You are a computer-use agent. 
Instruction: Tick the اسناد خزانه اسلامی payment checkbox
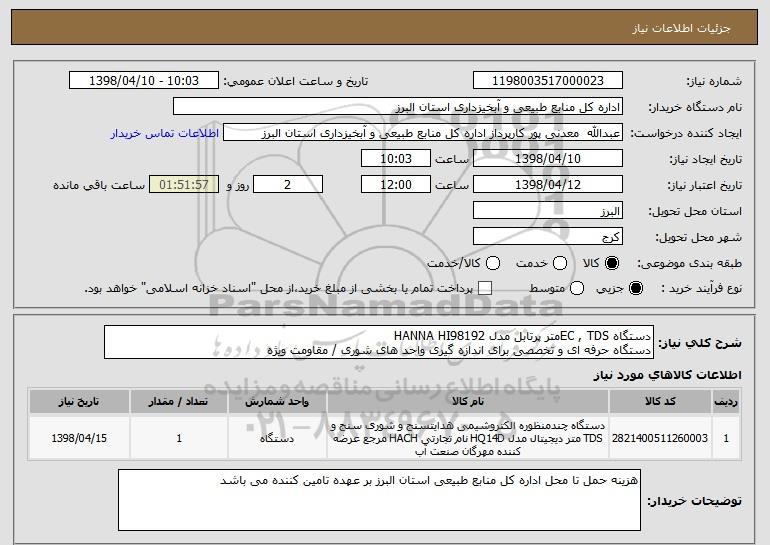pyautogui.click(x=485, y=288)
